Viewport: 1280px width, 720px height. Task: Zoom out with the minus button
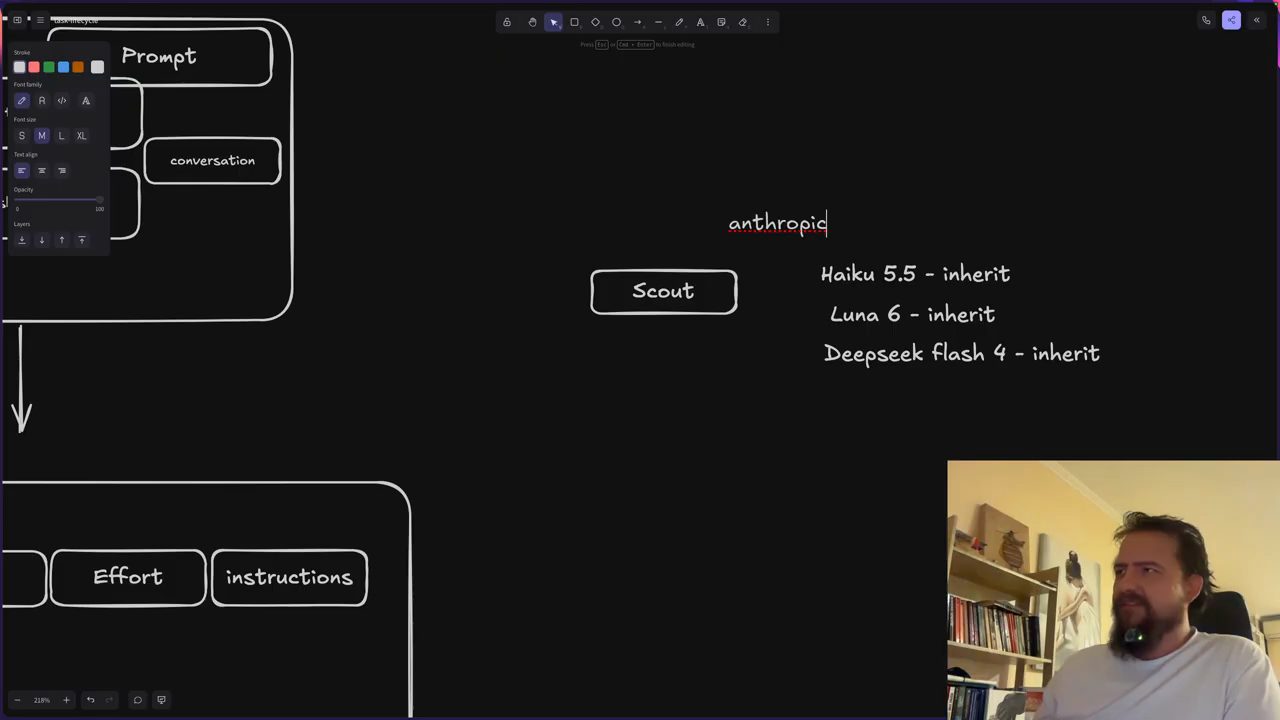pyautogui.click(x=17, y=700)
